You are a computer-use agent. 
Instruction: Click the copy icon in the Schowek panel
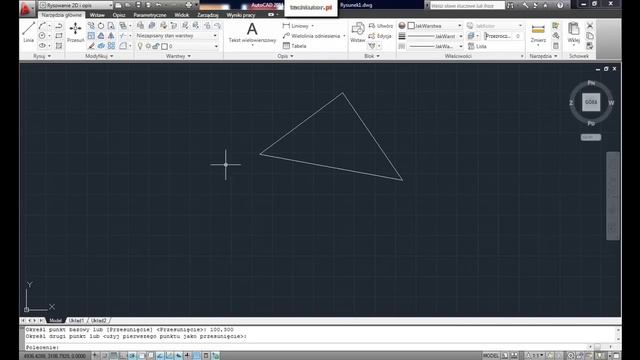(x=590, y=36)
